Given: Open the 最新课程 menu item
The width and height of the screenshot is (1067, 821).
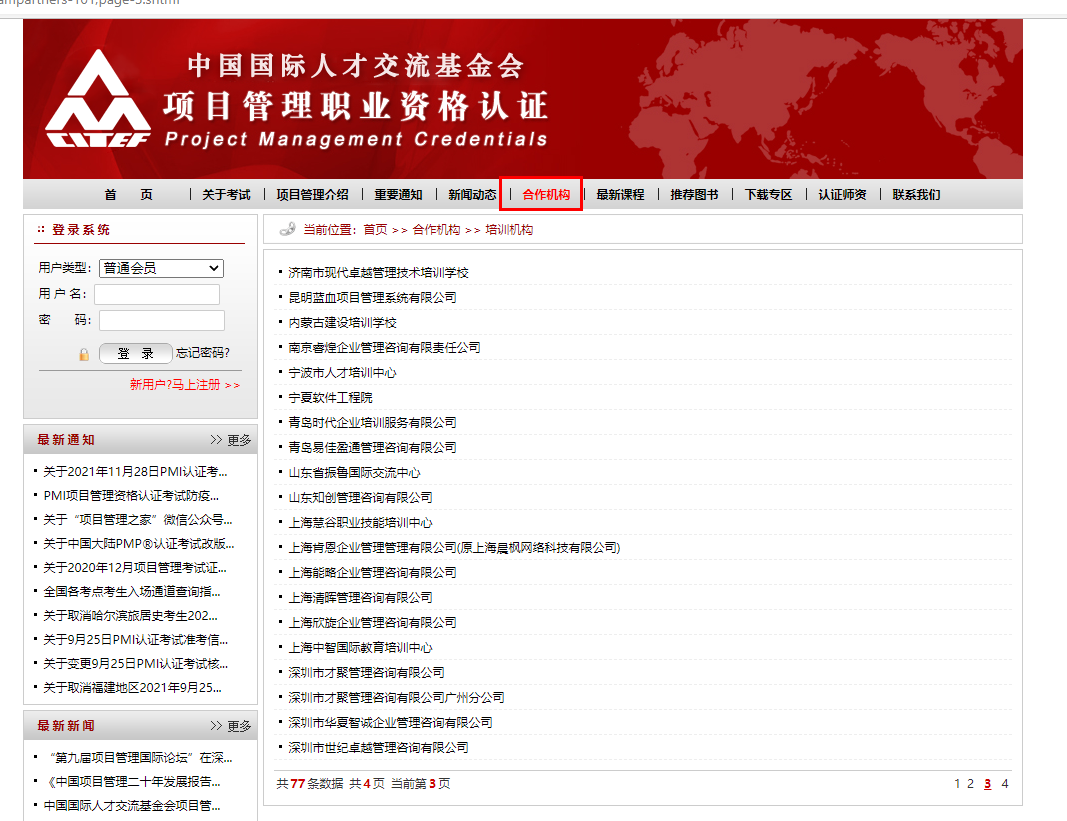Looking at the screenshot, I should [620, 195].
